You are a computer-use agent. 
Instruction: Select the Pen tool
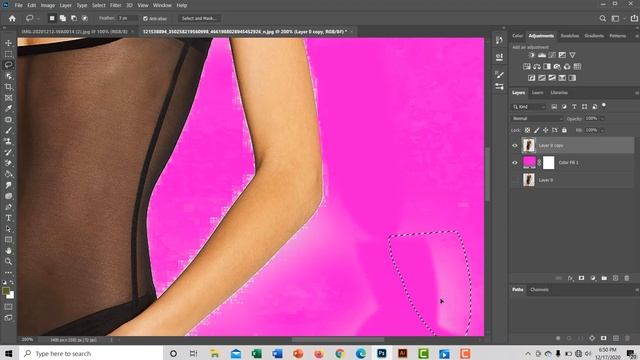click(x=8, y=207)
